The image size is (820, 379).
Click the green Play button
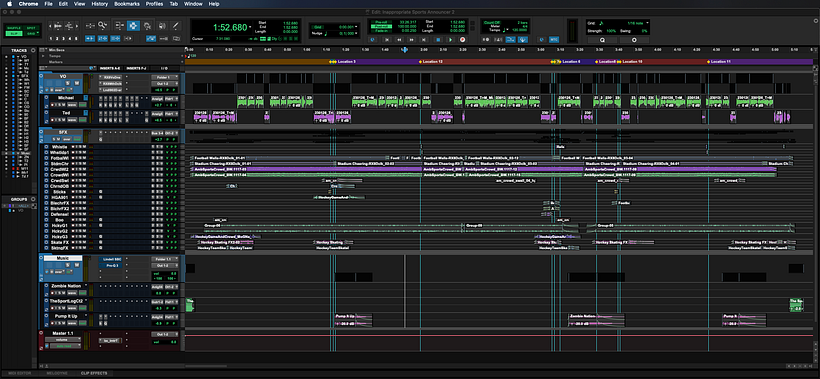[450, 40]
